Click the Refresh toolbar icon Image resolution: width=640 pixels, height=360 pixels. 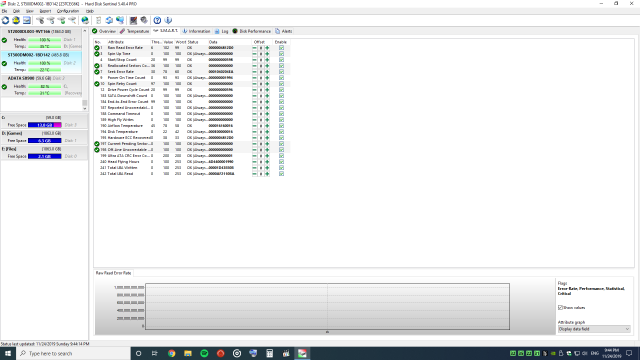point(5,20)
